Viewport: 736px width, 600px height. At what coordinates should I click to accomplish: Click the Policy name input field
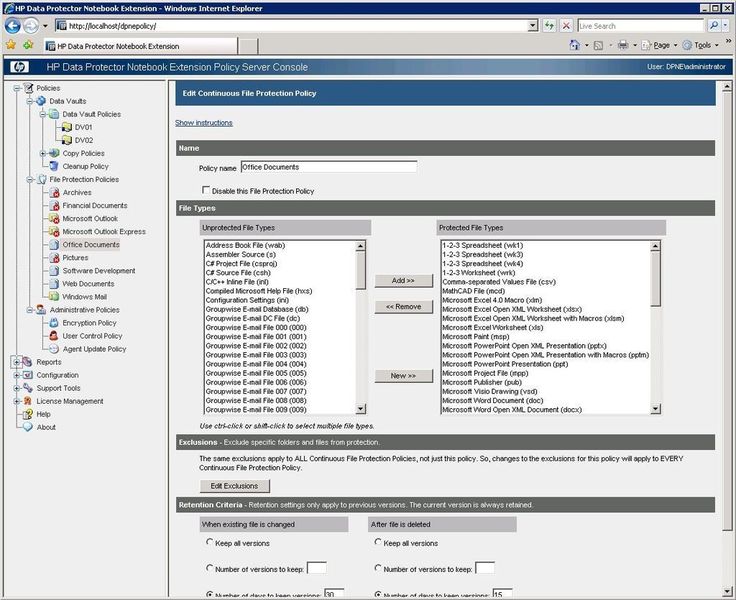pos(329,167)
